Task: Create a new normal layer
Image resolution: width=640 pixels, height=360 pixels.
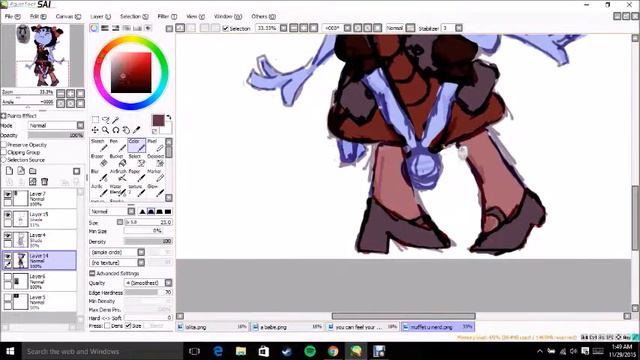Action: [10, 171]
